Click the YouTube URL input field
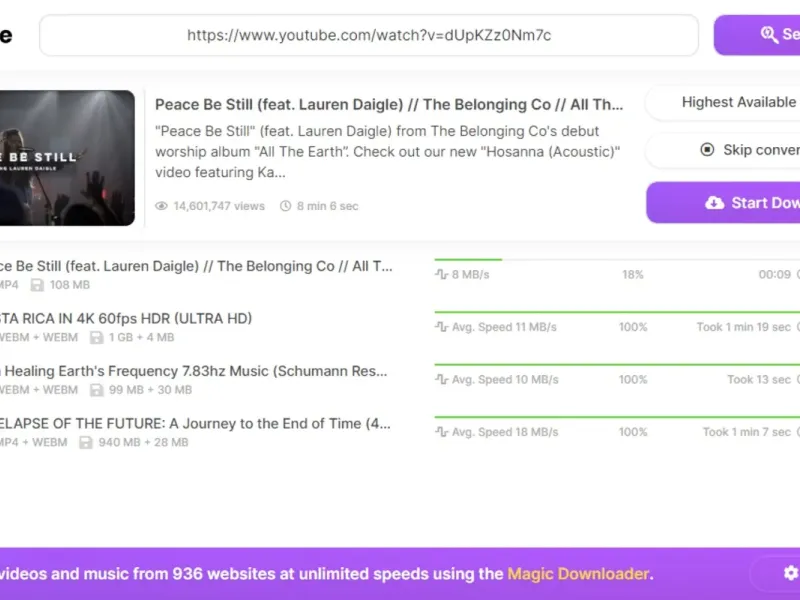 369,35
